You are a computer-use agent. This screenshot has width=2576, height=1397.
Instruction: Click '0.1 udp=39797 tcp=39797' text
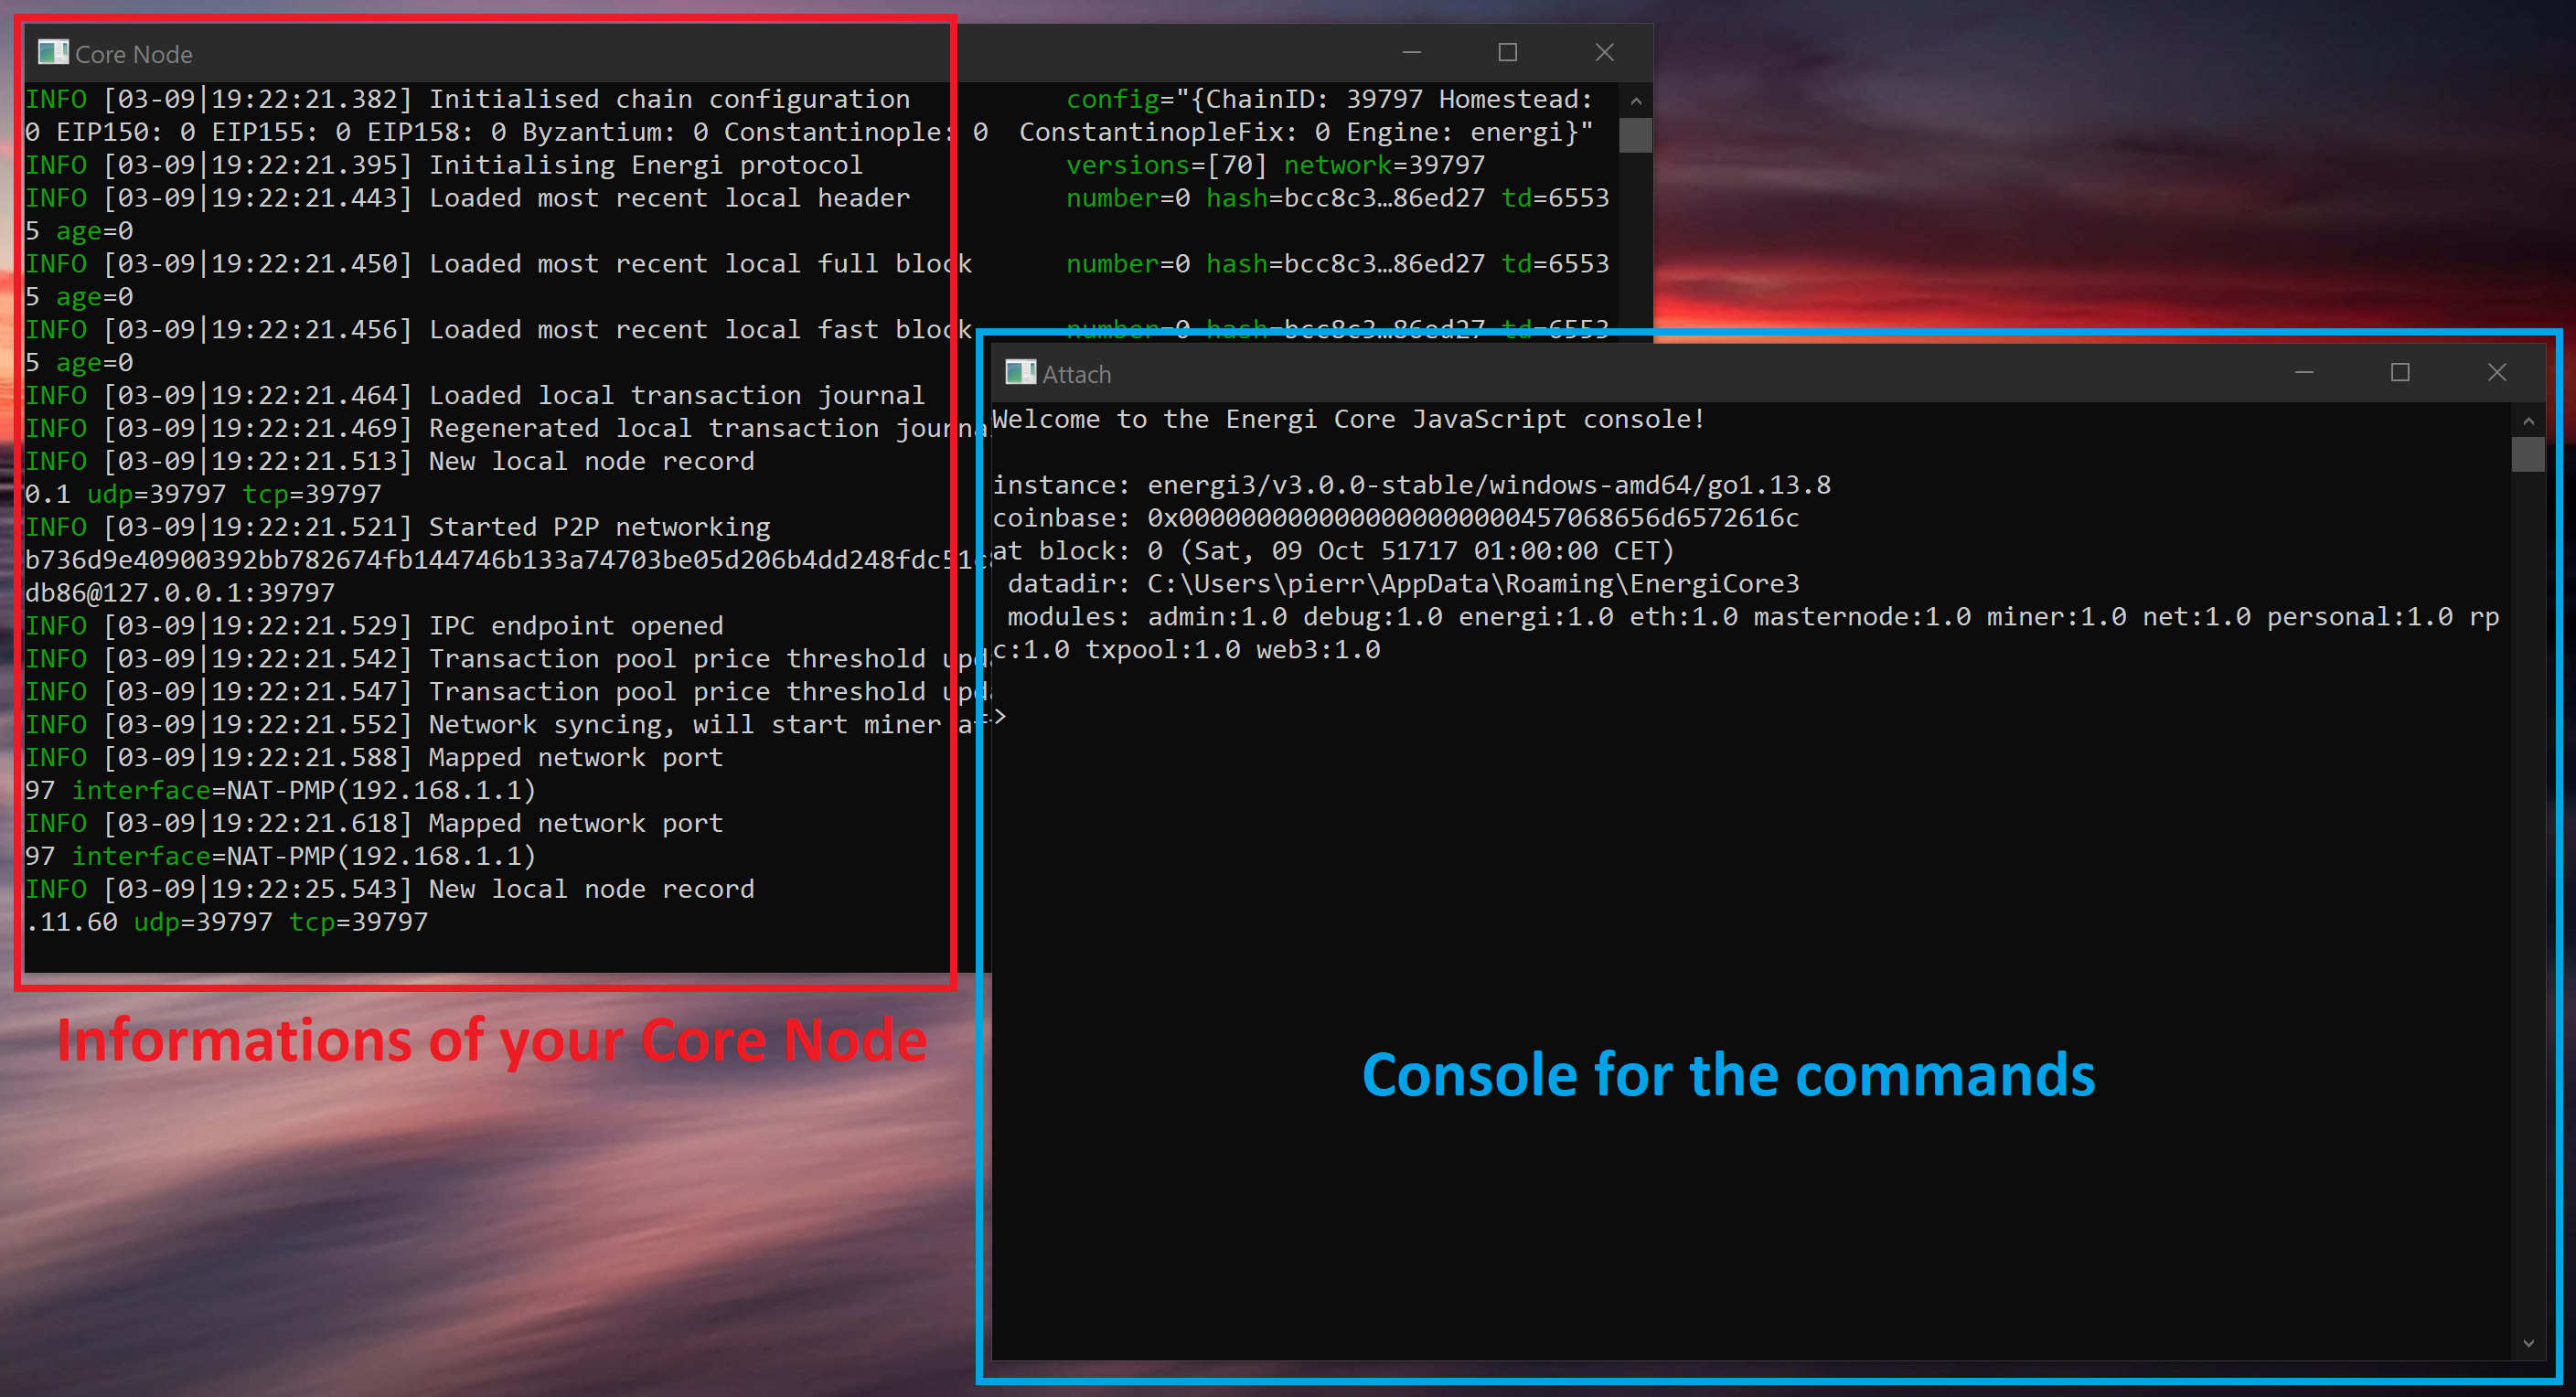point(203,494)
